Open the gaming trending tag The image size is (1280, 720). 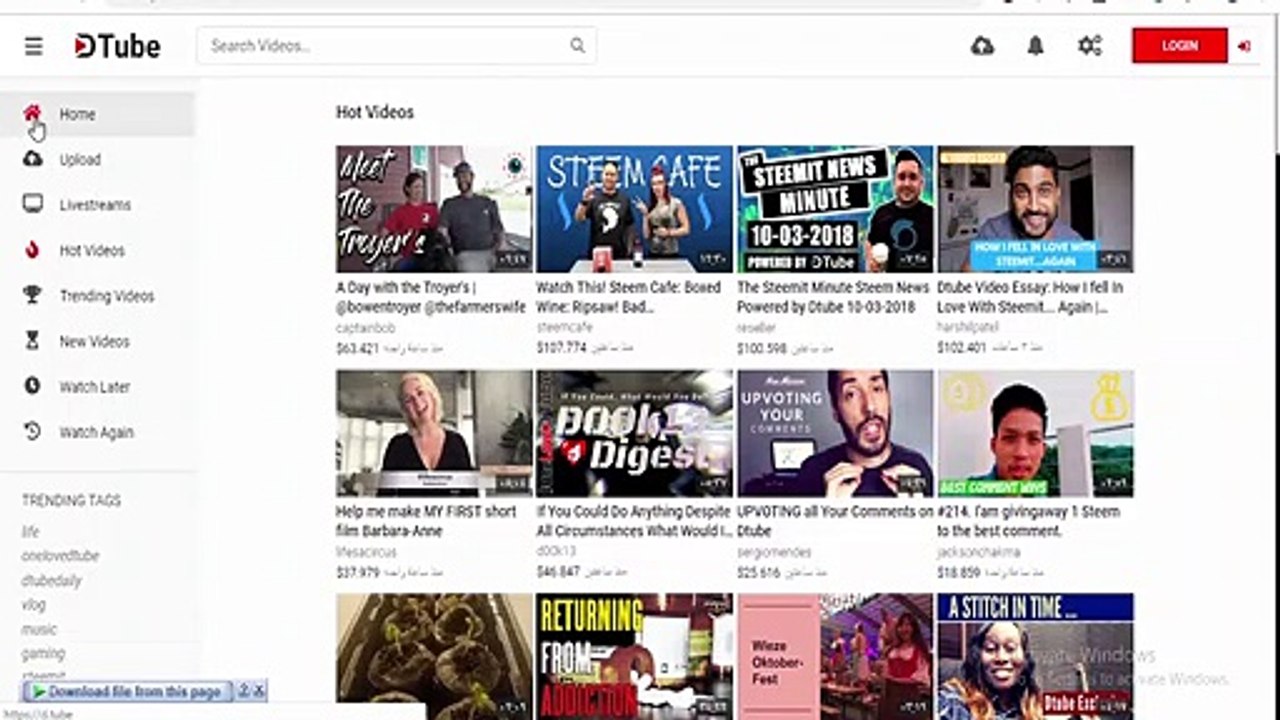[43, 653]
